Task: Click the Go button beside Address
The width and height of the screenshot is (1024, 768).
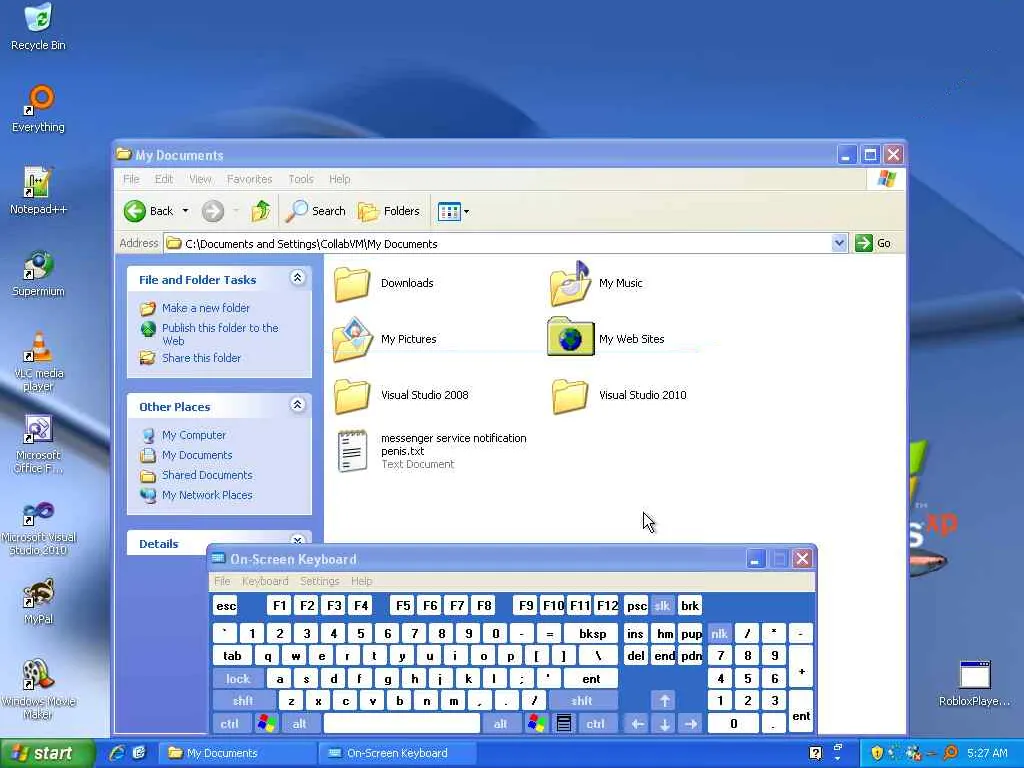Action: tap(873, 243)
